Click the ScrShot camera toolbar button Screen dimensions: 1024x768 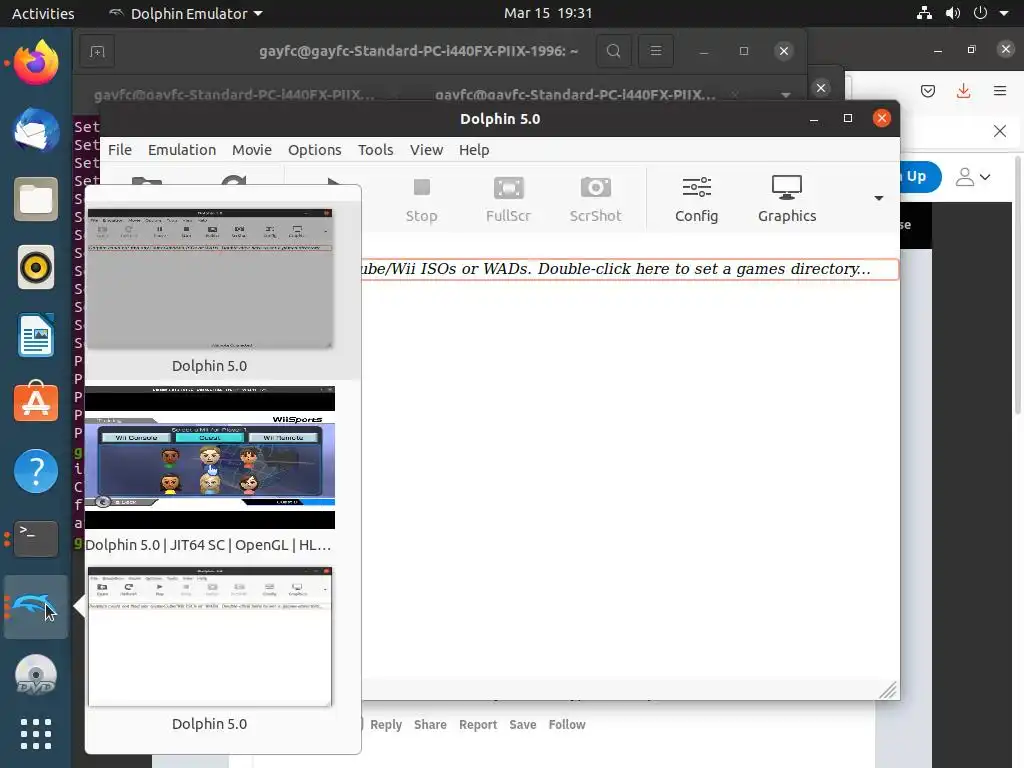coord(595,199)
